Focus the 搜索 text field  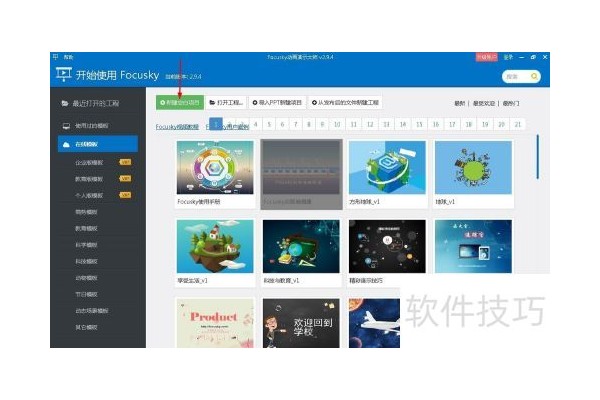[515, 77]
